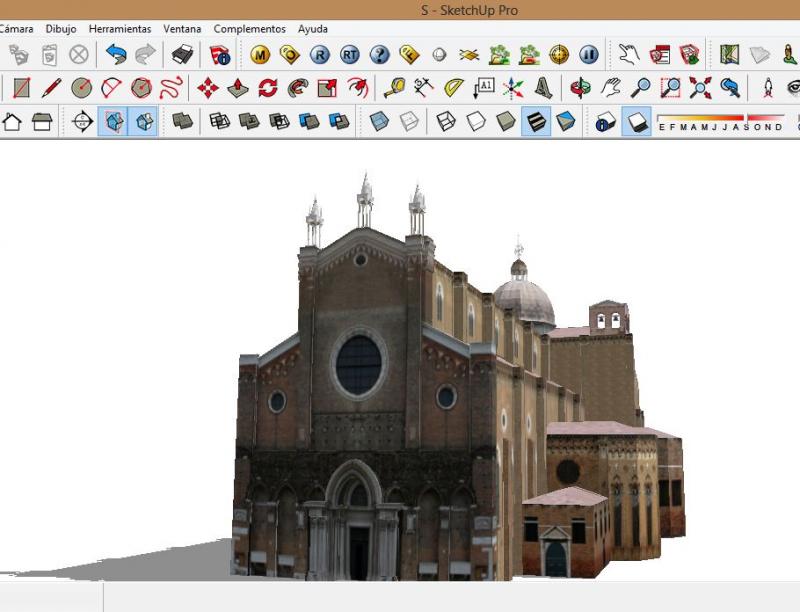
Task: Open the Complementos menu
Action: coord(249,29)
